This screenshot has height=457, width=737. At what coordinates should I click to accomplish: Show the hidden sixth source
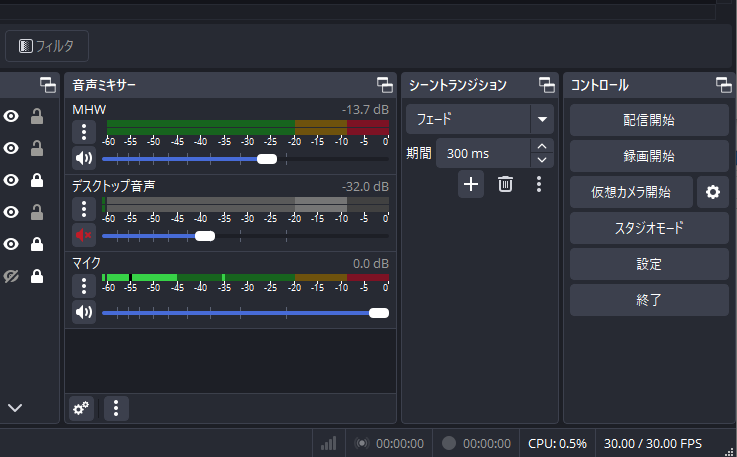click(11, 276)
